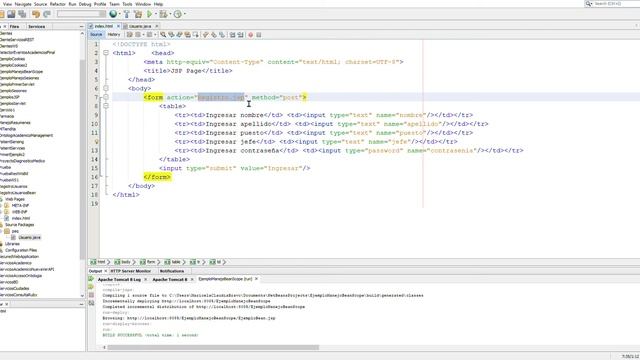Collapse the form tag code fold
The image size is (640, 360).
pos(106,97)
